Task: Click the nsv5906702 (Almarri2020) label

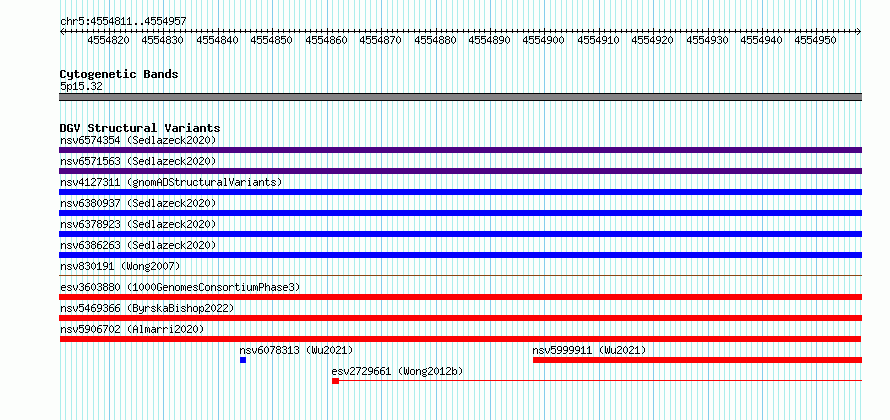Action: click(132, 329)
